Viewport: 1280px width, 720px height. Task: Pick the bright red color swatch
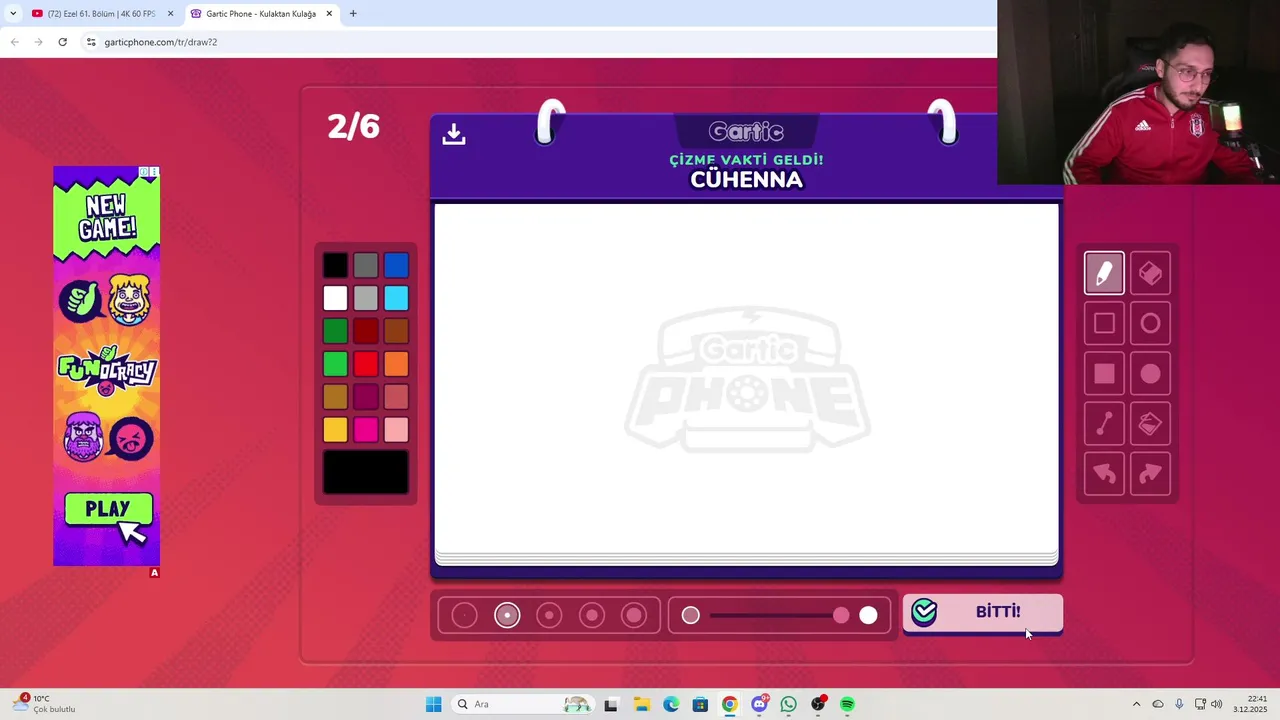click(x=366, y=364)
